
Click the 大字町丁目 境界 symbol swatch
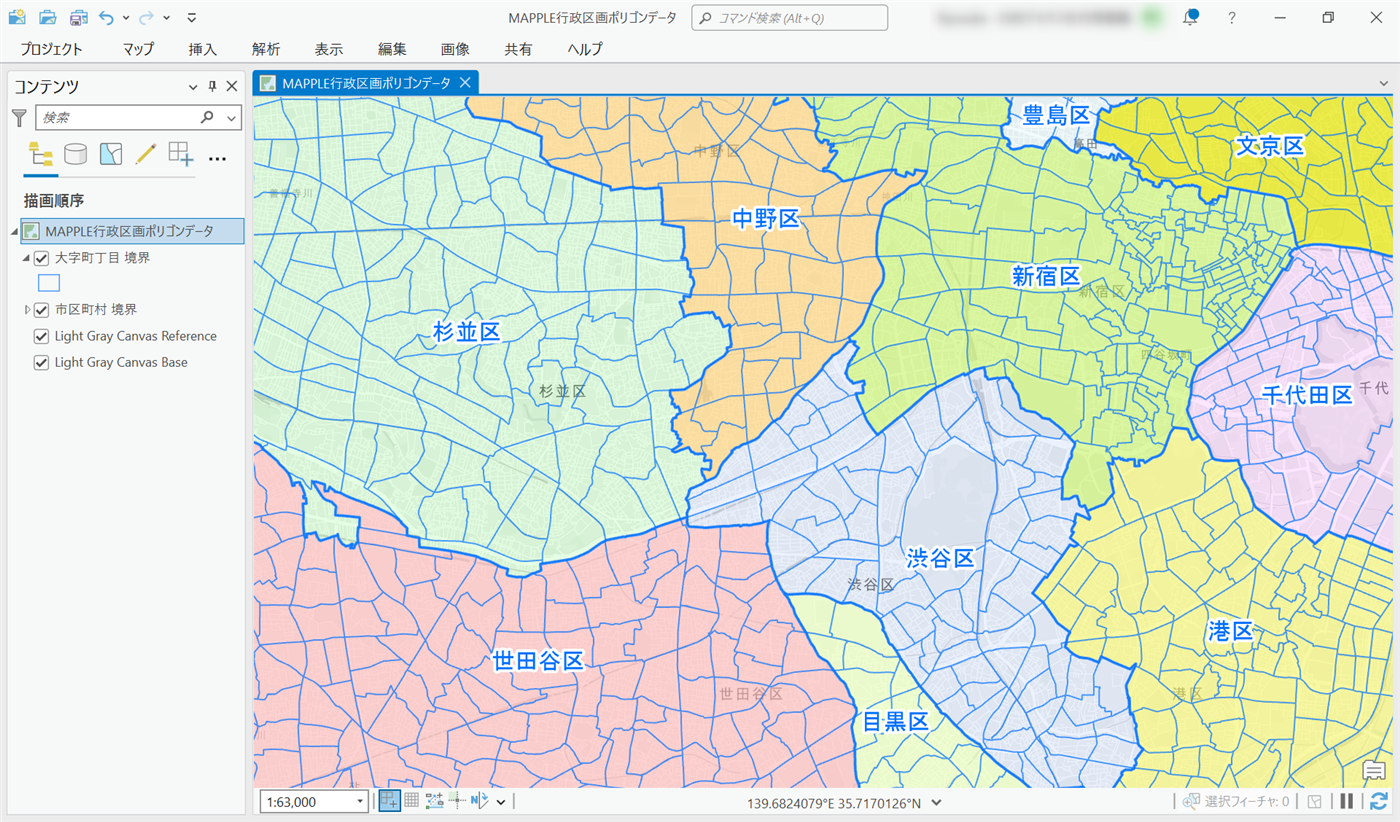[48, 283]
